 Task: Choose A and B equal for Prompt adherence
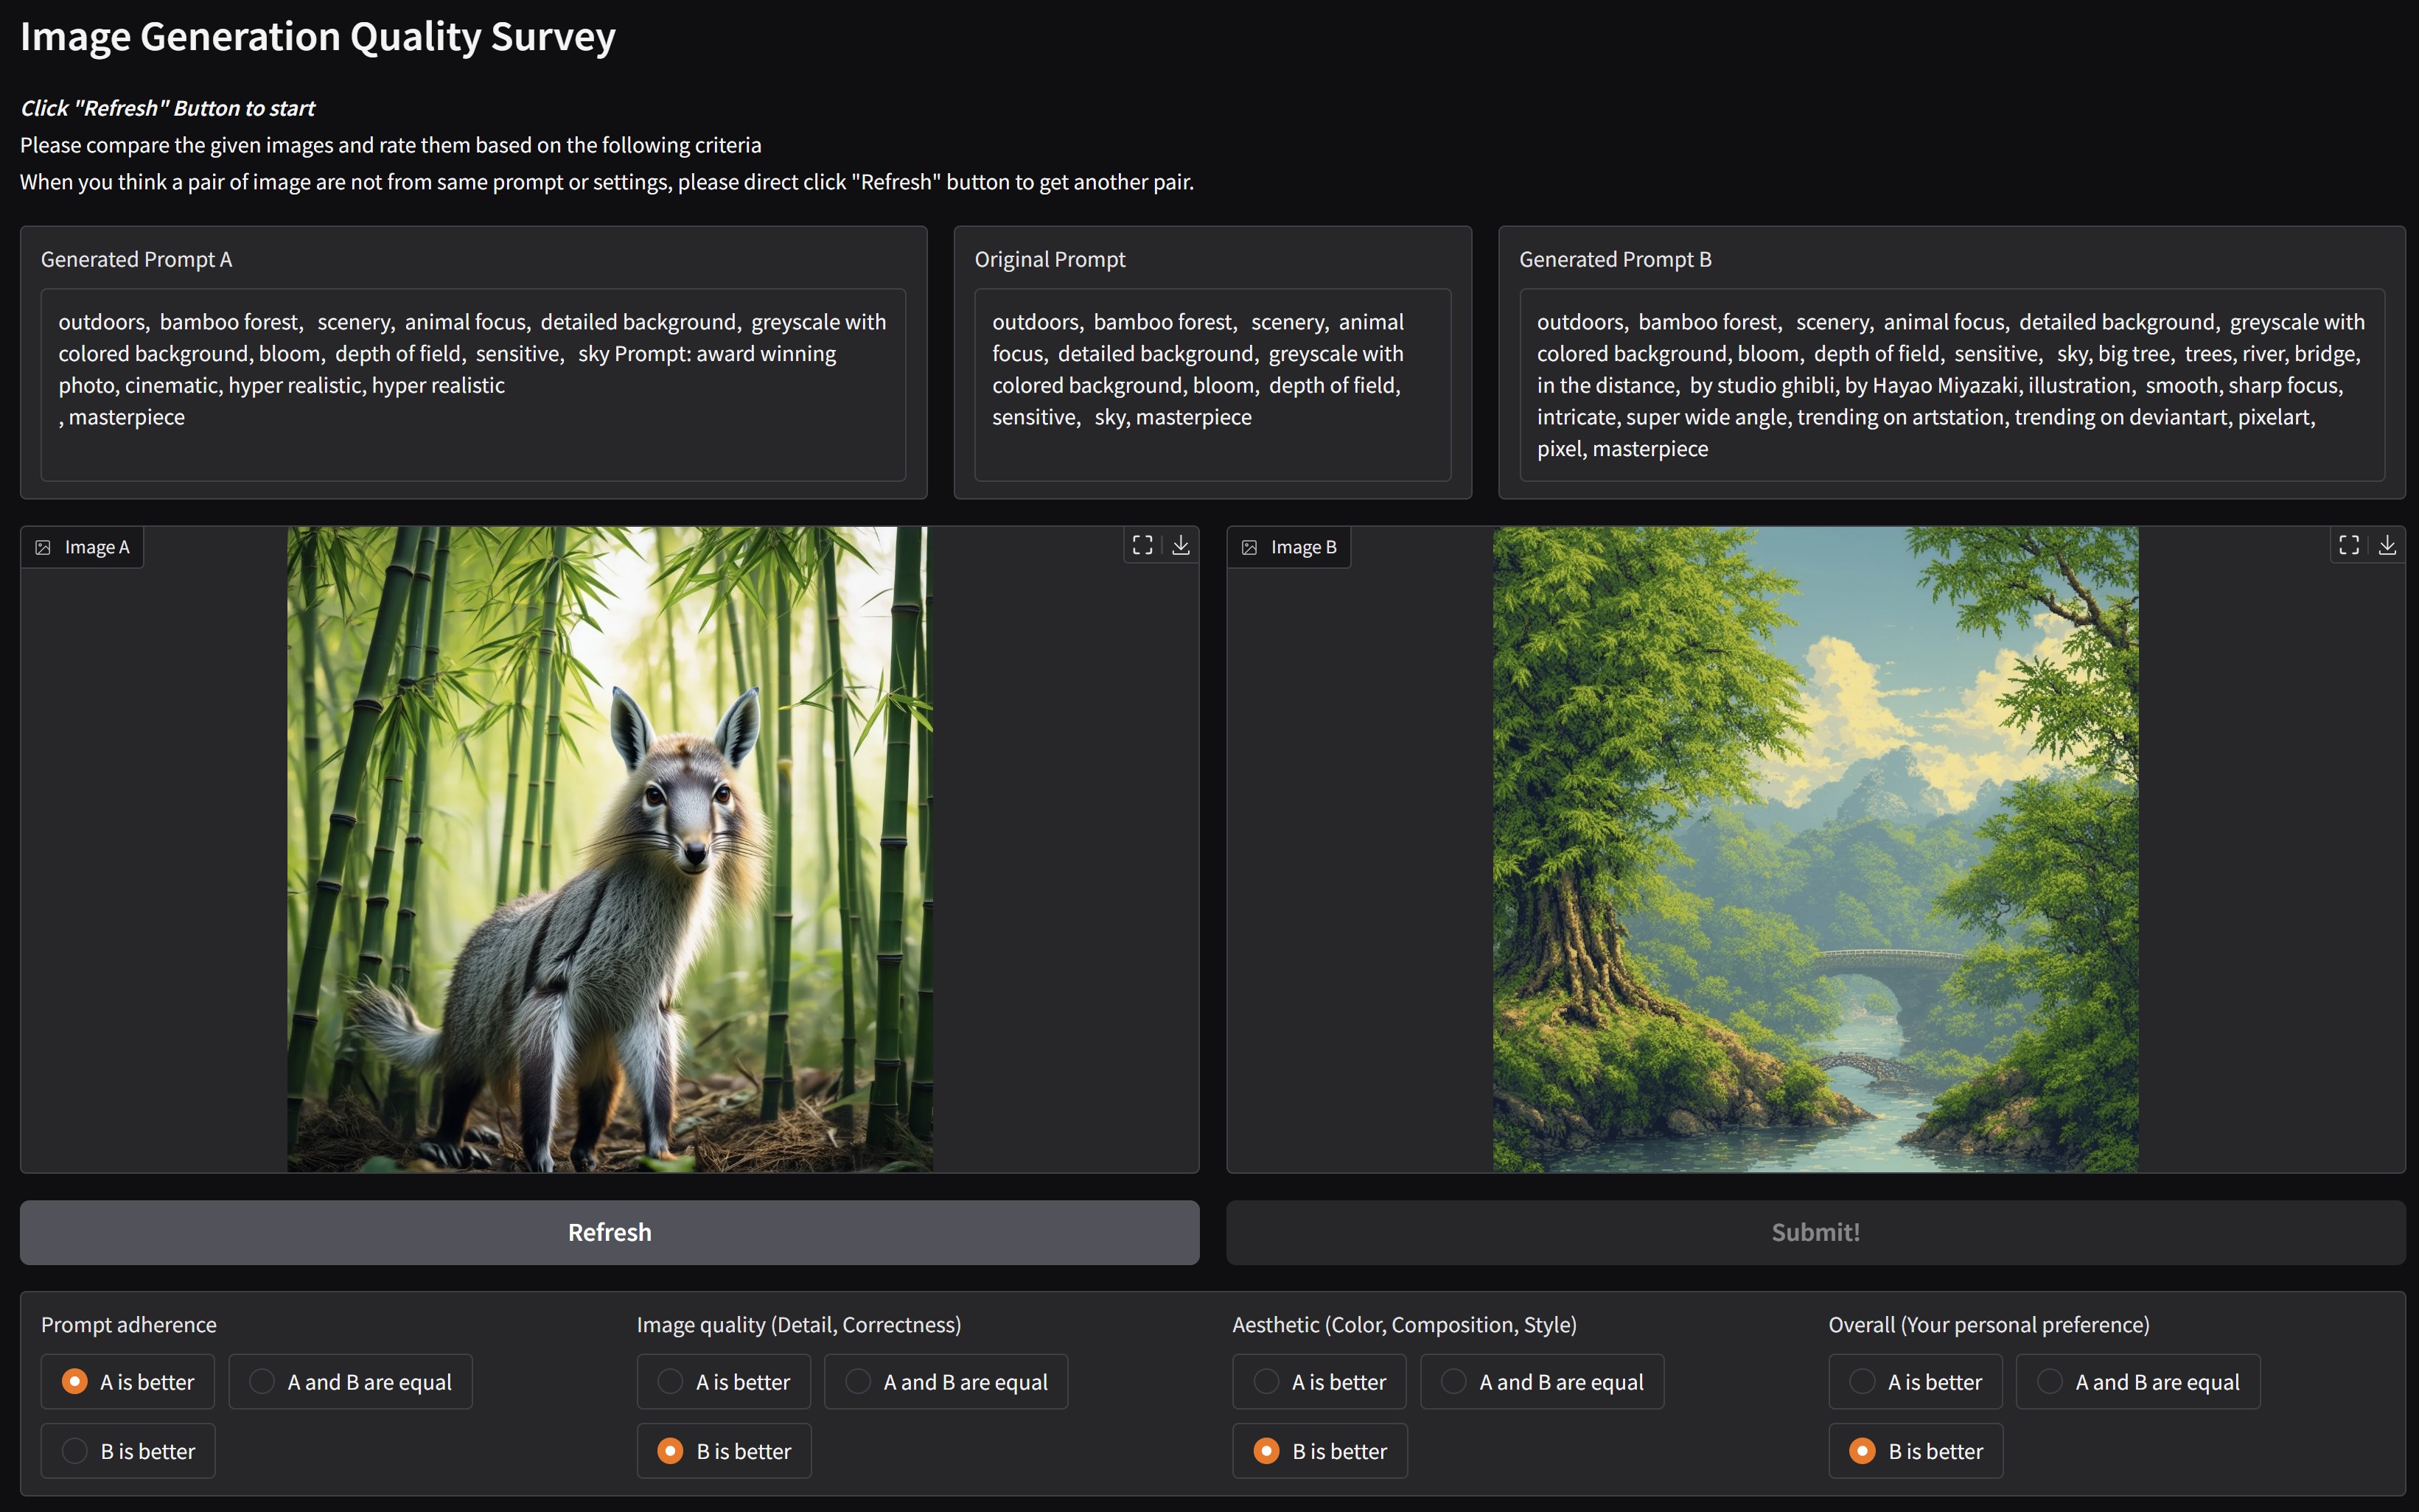pos(262,1382)
